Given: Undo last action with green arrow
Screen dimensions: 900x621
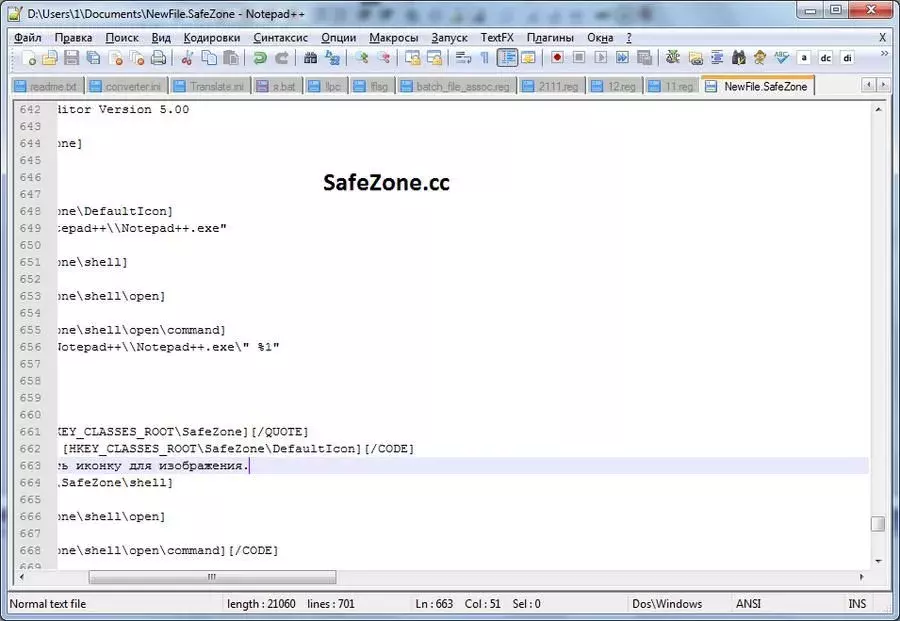Looking at the screenshot, I should (260, 58).
